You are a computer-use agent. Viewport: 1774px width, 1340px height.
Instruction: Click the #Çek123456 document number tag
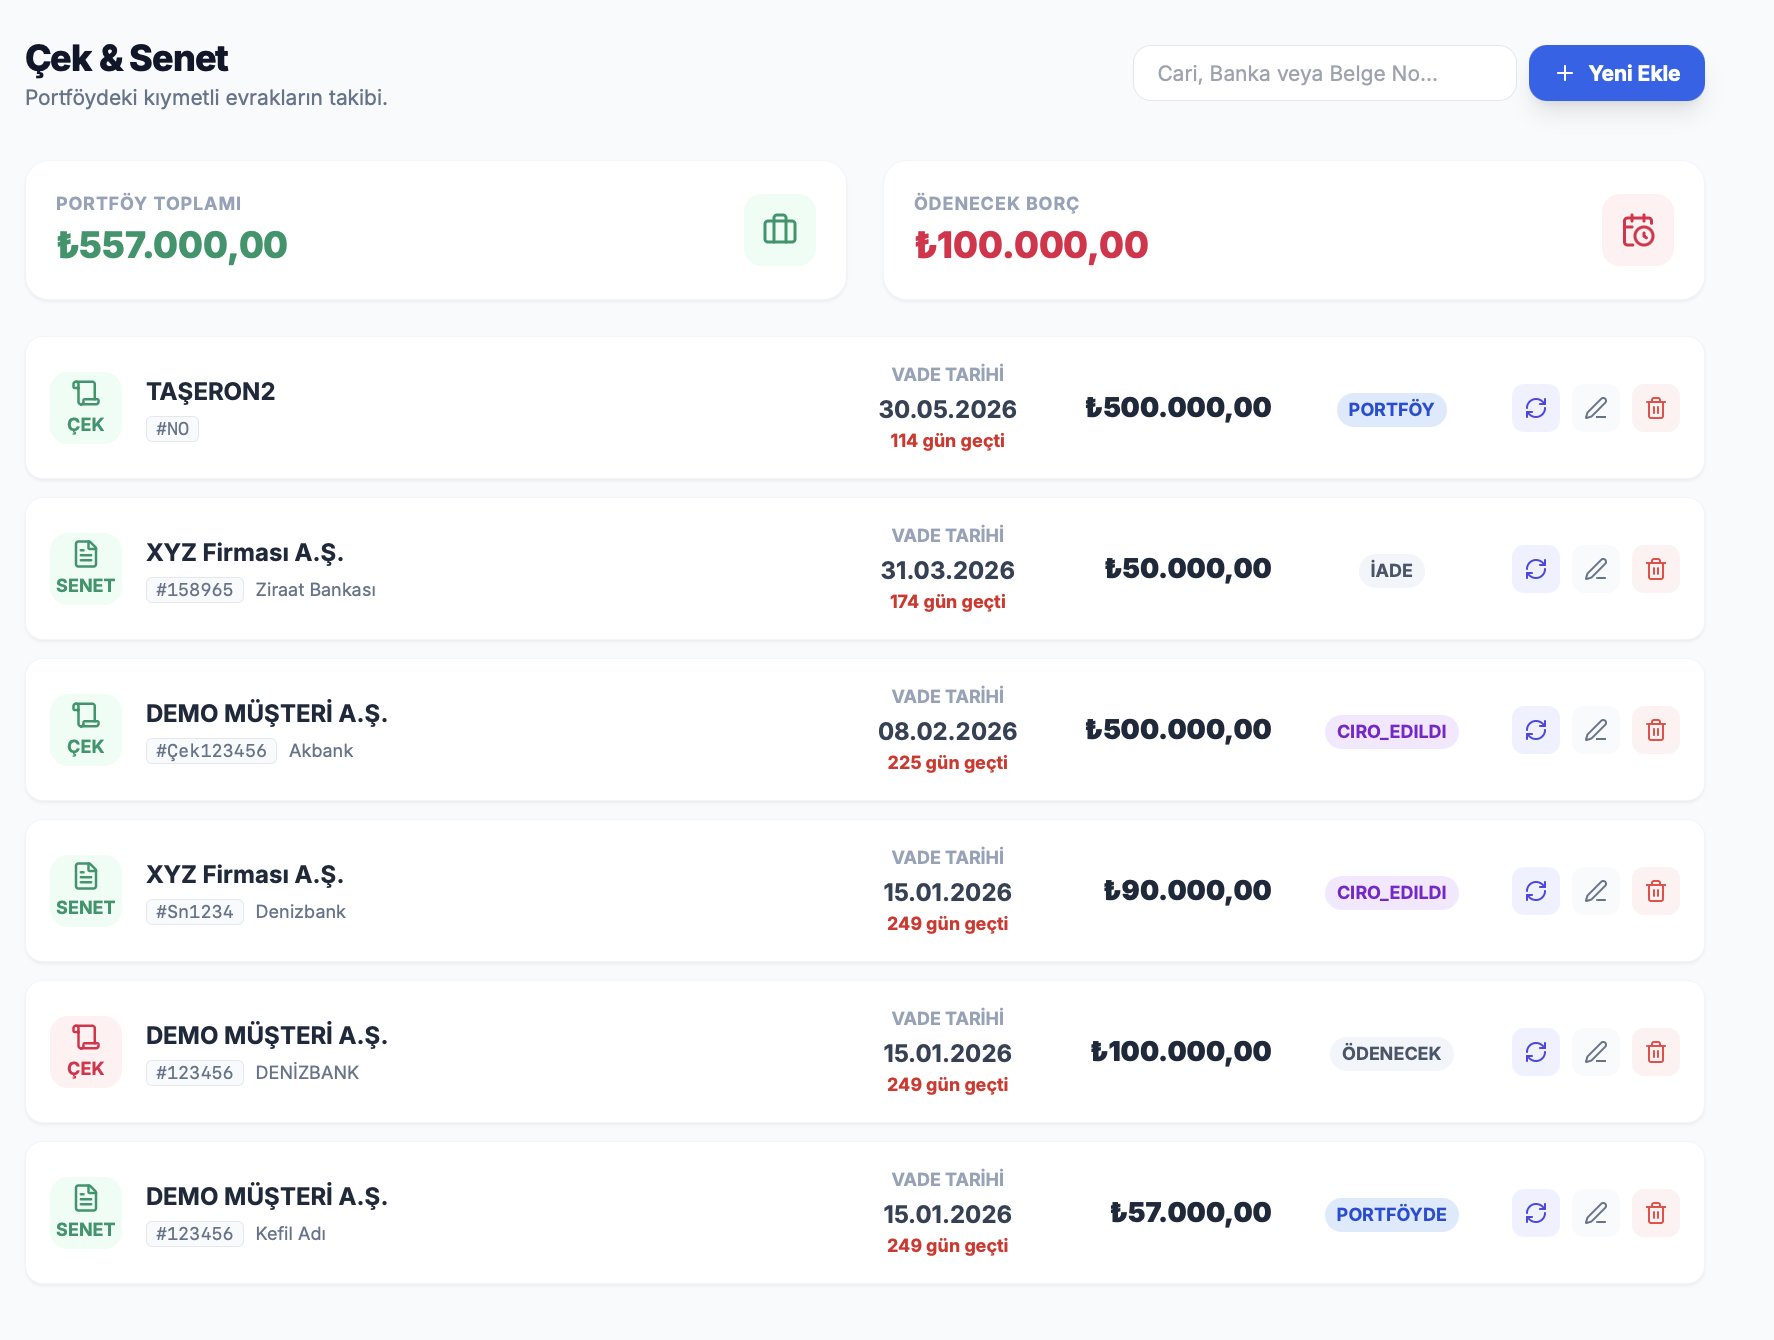tap(211, 751)
